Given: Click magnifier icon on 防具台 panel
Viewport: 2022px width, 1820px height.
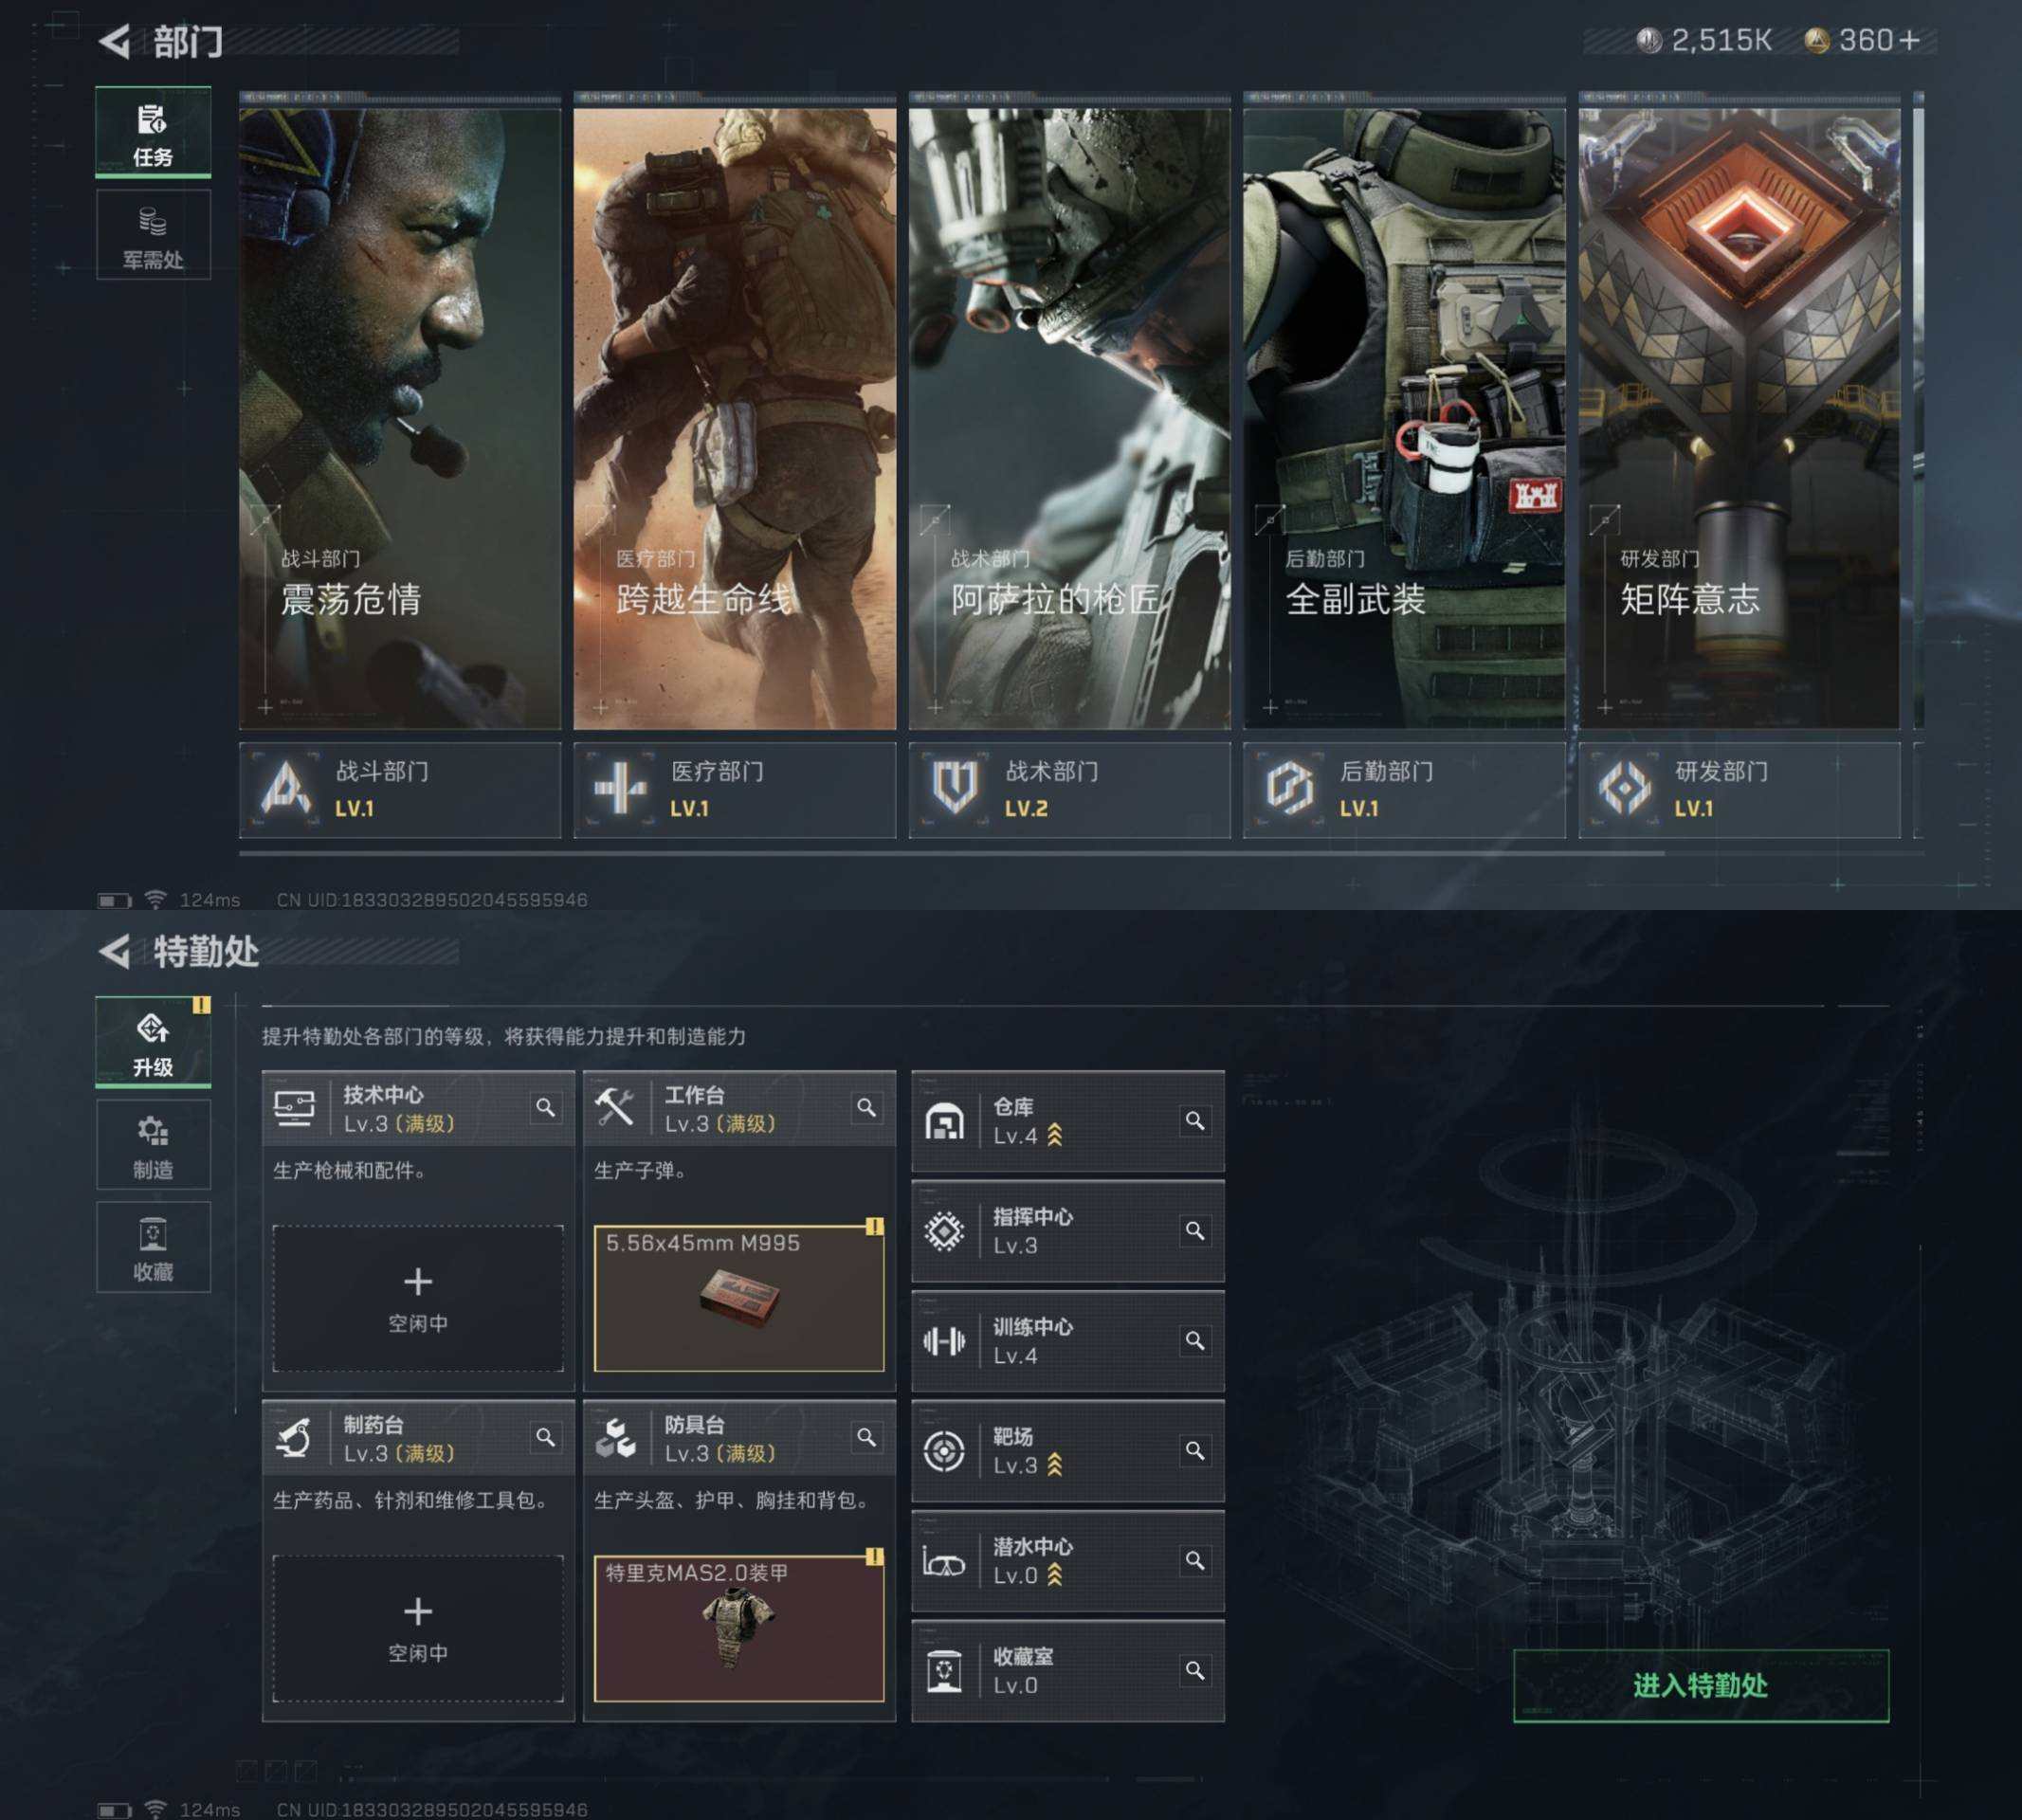Looking at the screenshot, I should coord(866,1437).
